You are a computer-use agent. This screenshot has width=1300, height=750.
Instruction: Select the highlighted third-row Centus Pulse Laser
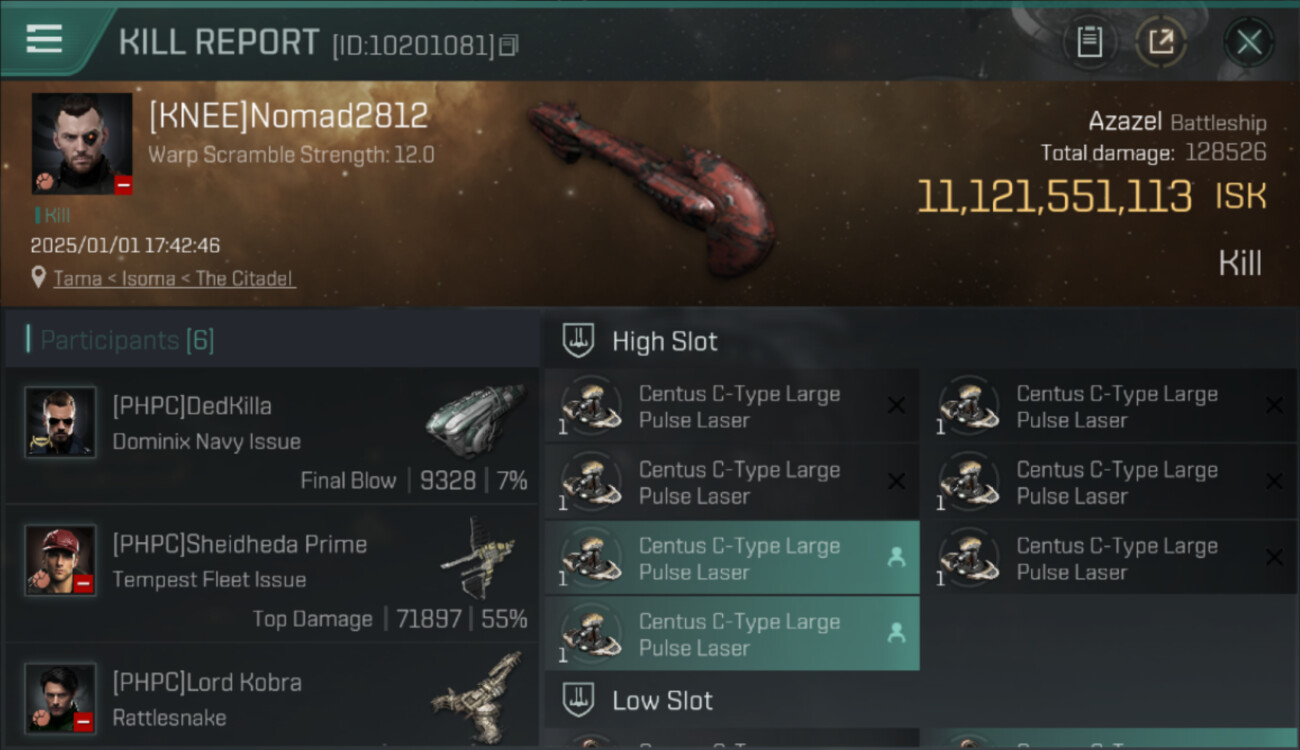pos(732,558)
